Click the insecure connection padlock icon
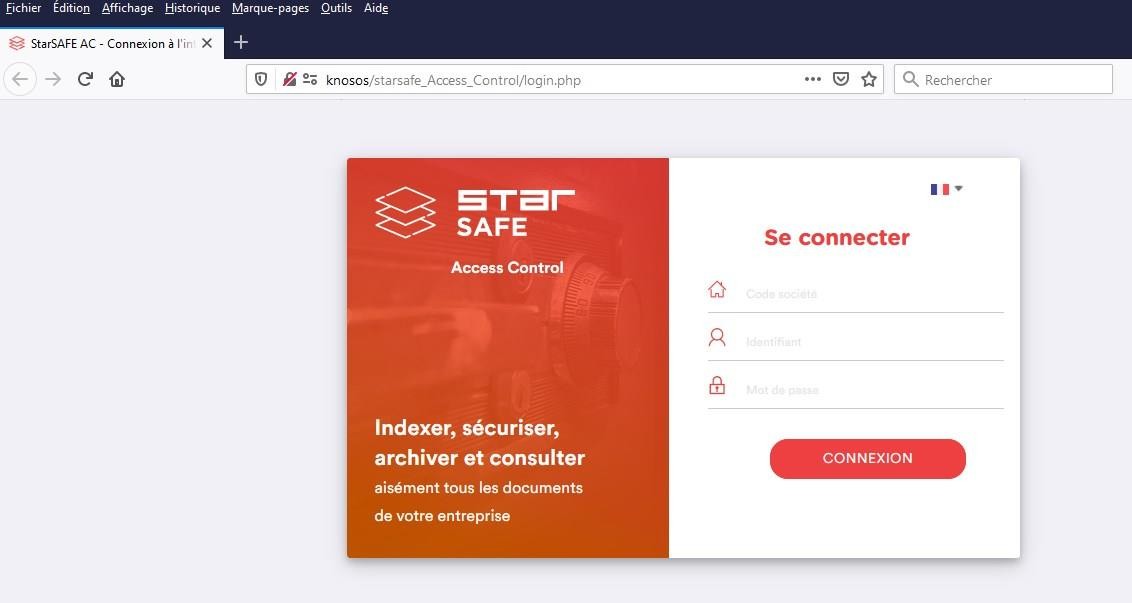This screenshot has height=603, width=1132. pos(289,79)
